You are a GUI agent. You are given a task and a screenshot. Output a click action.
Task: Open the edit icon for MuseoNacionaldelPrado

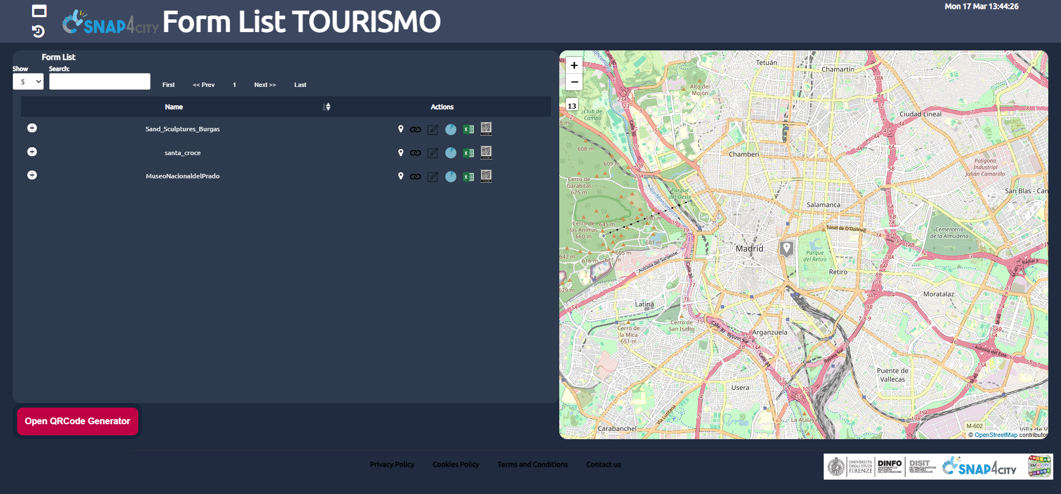click(433, 177)
